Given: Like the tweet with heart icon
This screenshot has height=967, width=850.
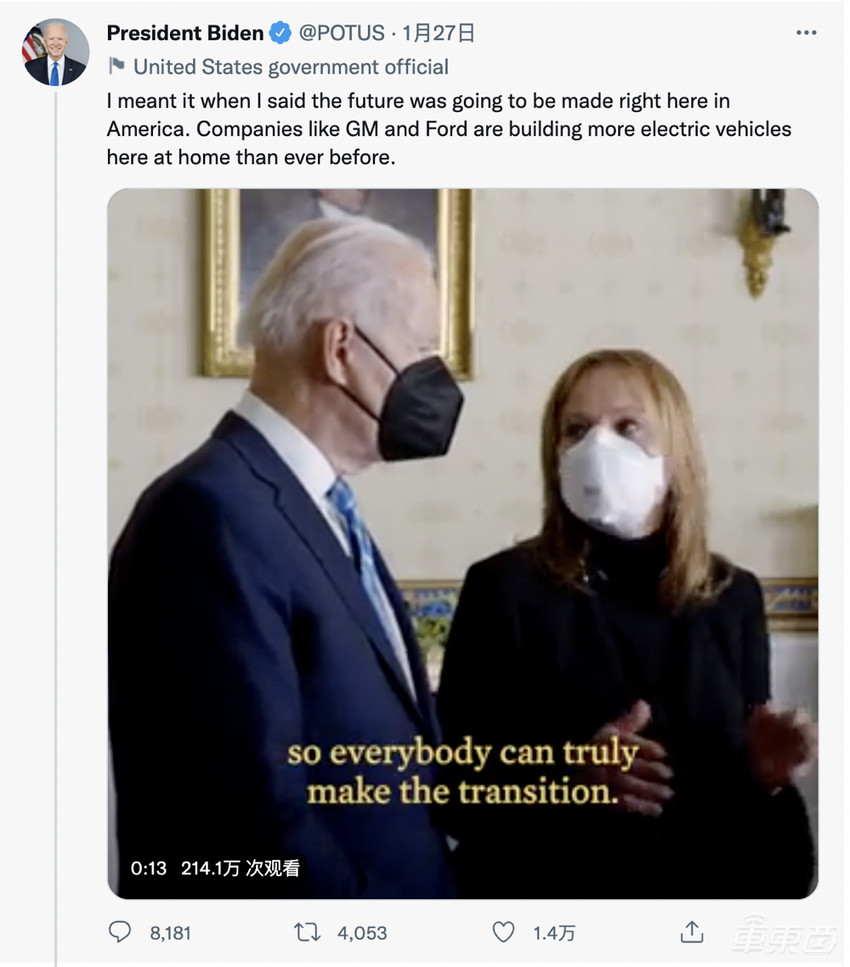Looking at the screenshot, I should [504, 932].
